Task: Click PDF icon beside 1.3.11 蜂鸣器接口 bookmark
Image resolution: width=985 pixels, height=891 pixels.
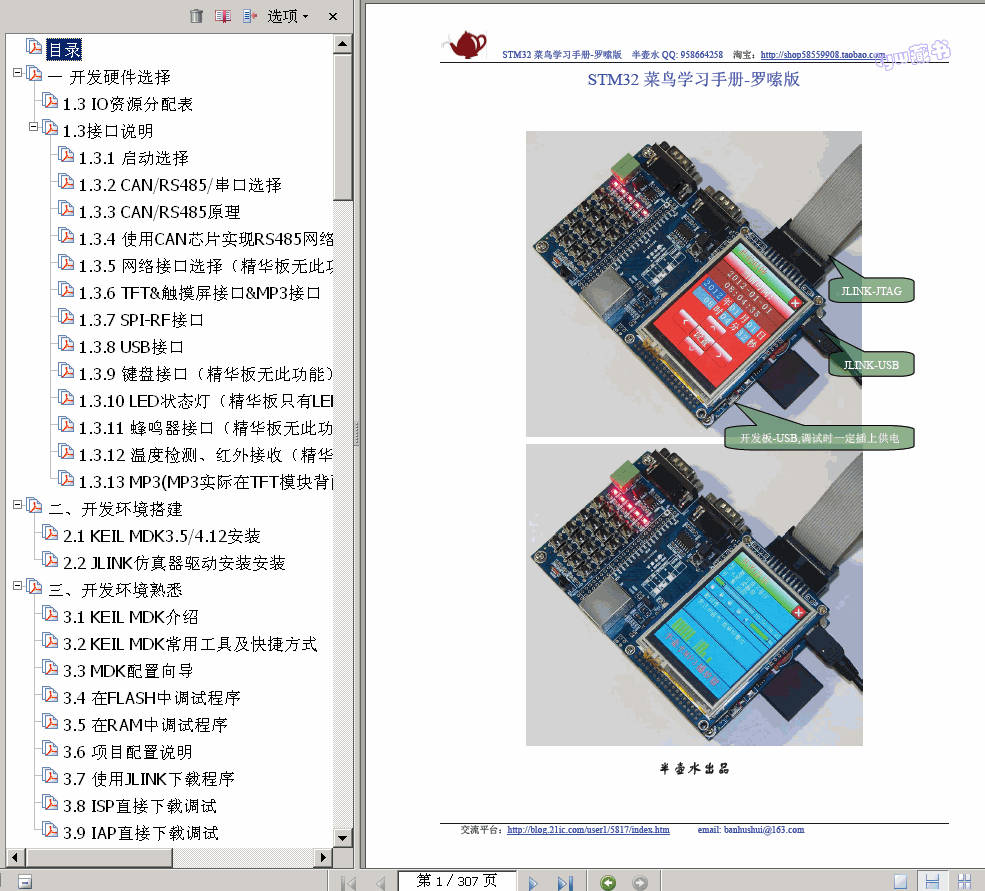Action: pos(66,425)
